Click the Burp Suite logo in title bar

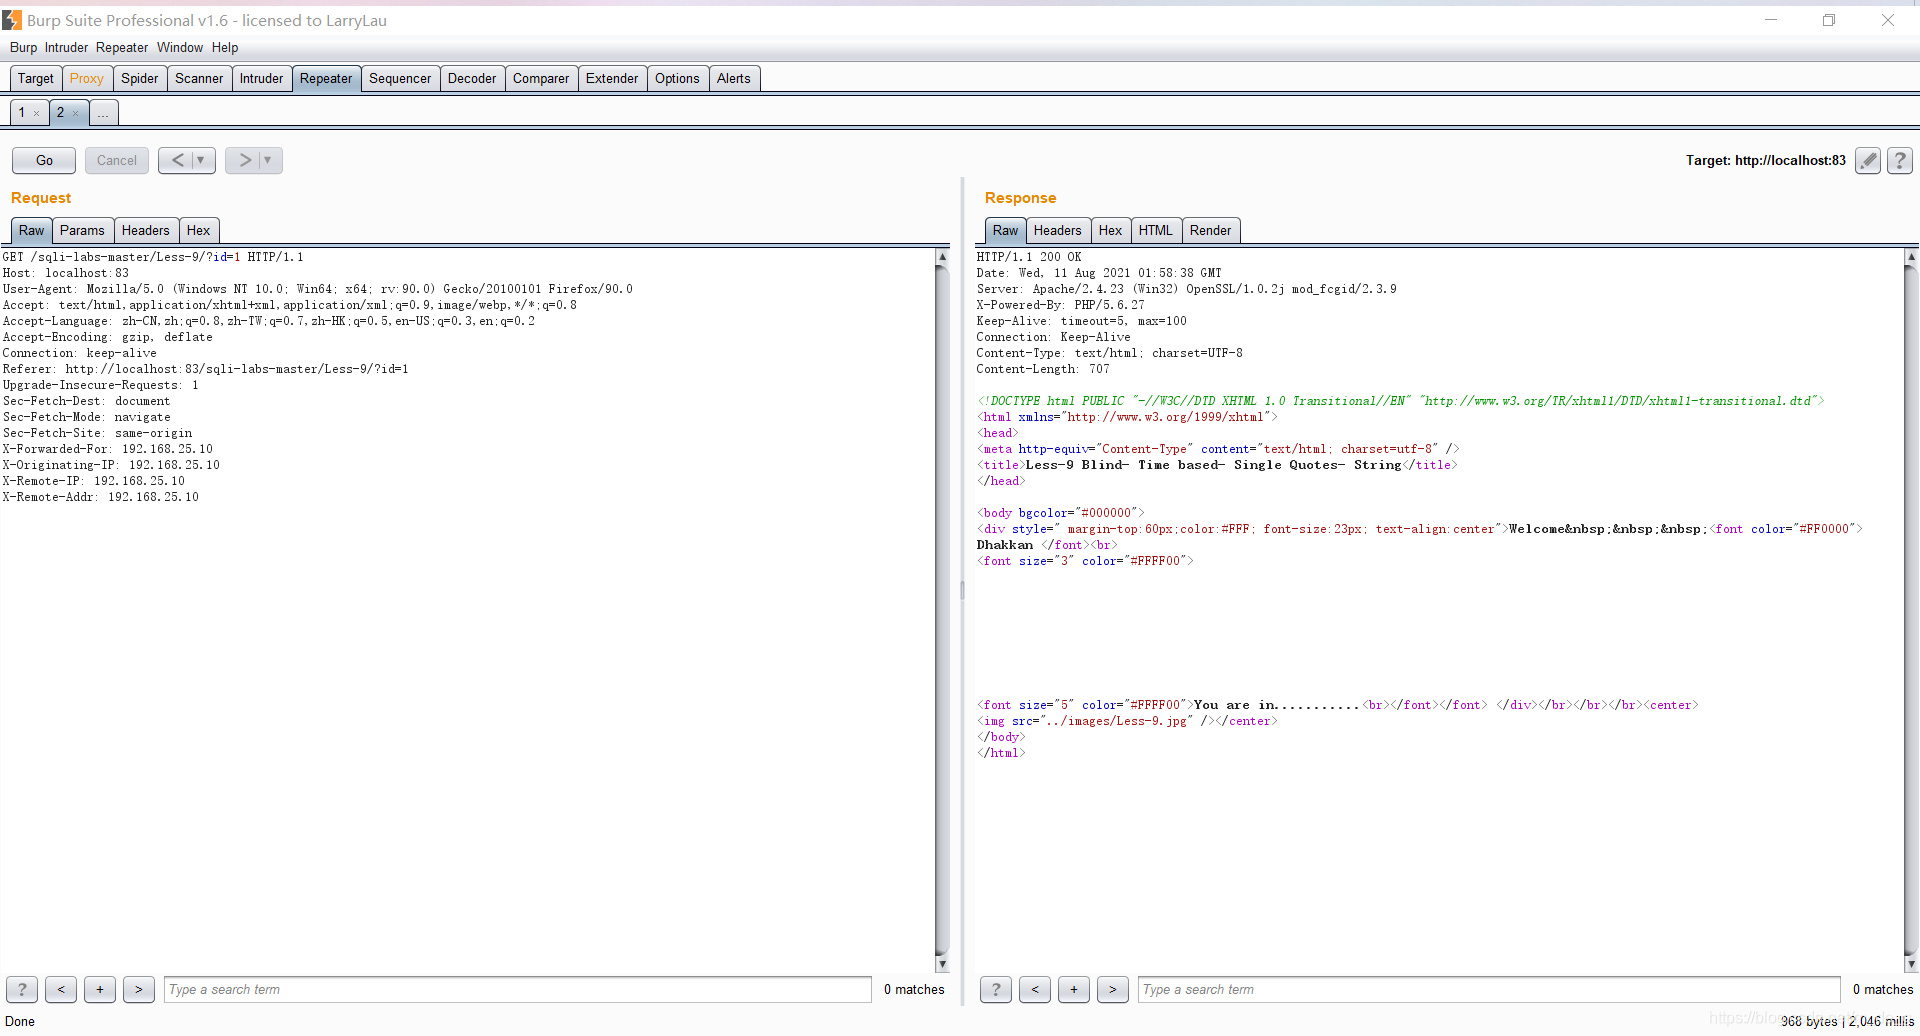(x=12, y=20)
